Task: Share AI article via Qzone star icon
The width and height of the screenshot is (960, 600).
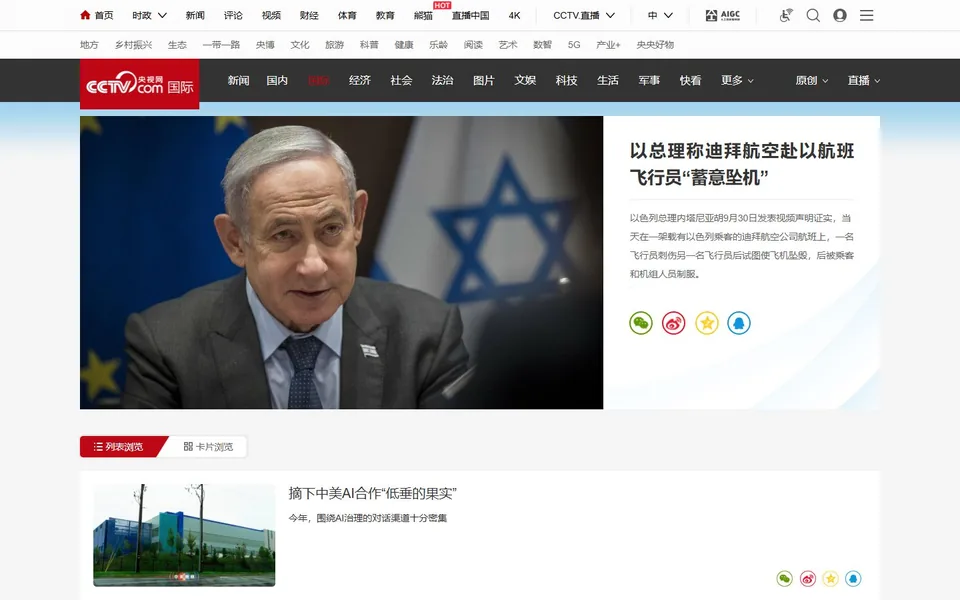Action: [x=830, y=578]
